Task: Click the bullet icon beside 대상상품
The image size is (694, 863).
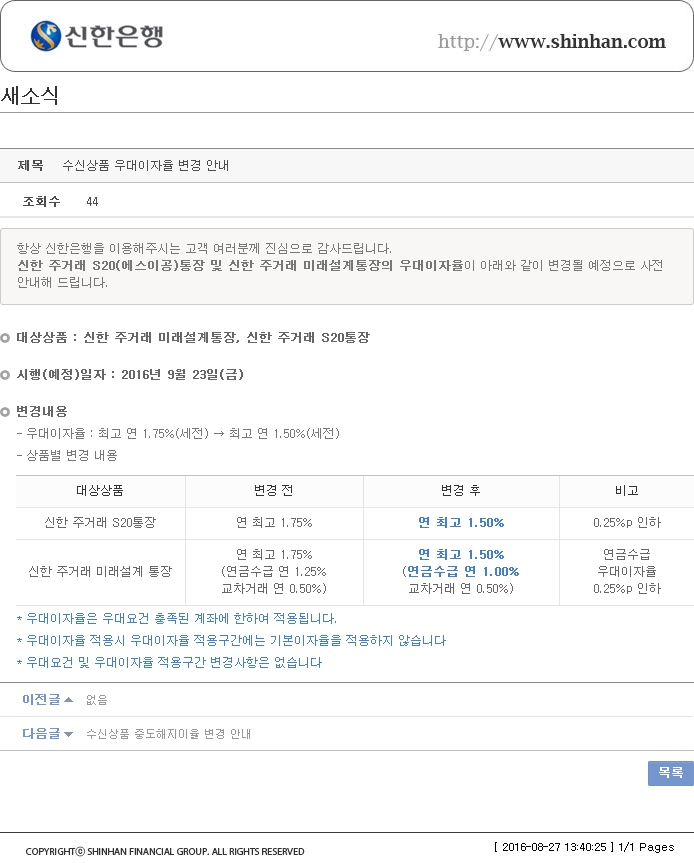Action: [6, 338]
